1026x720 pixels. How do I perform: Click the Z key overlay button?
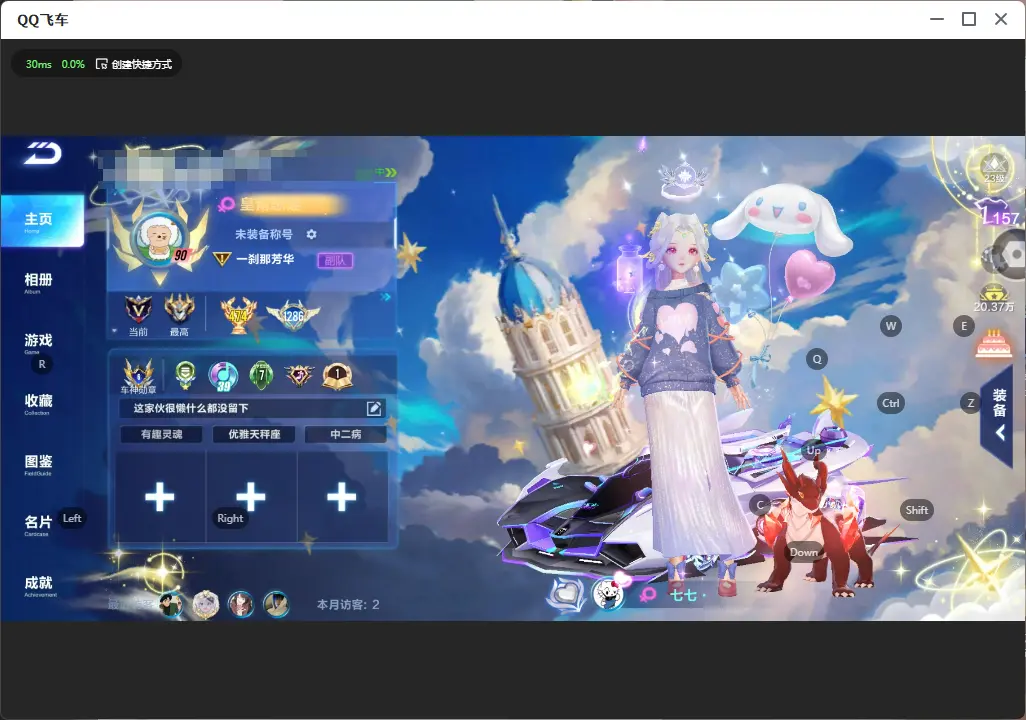click(971, 403)
